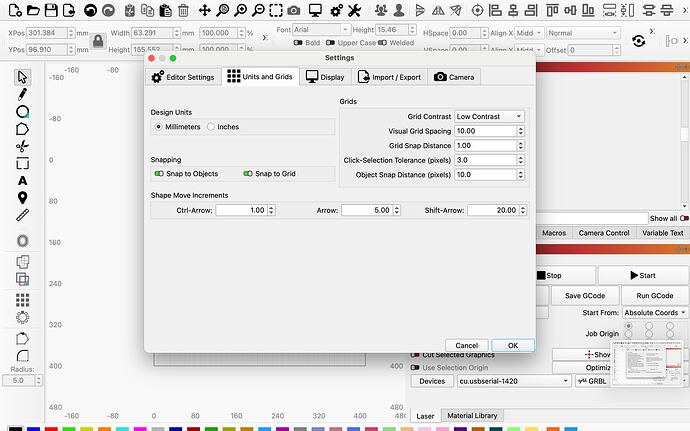Viewport: 690px width, 431px height.
Task: Open the Start From Absolute Coords dropdown
Action: click(x=655, y=312)
